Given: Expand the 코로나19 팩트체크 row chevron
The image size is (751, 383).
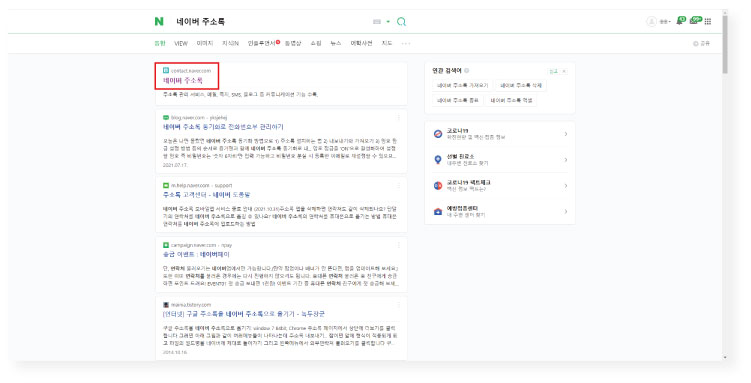Looking at the screenshot, I should coord(566,186).
